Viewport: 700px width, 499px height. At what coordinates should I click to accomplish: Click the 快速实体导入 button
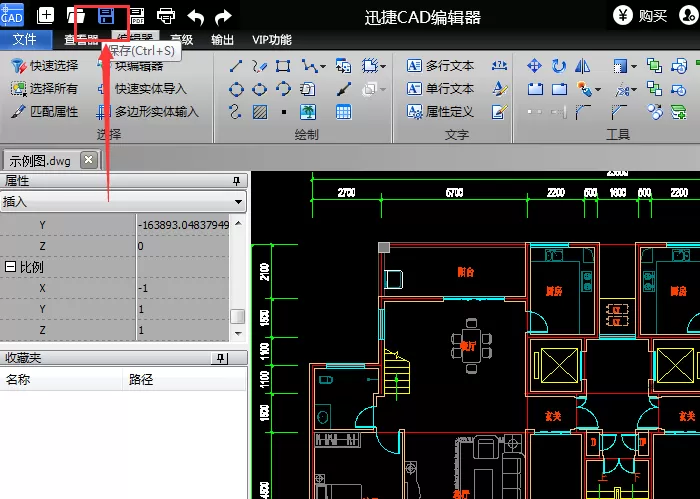142,89
